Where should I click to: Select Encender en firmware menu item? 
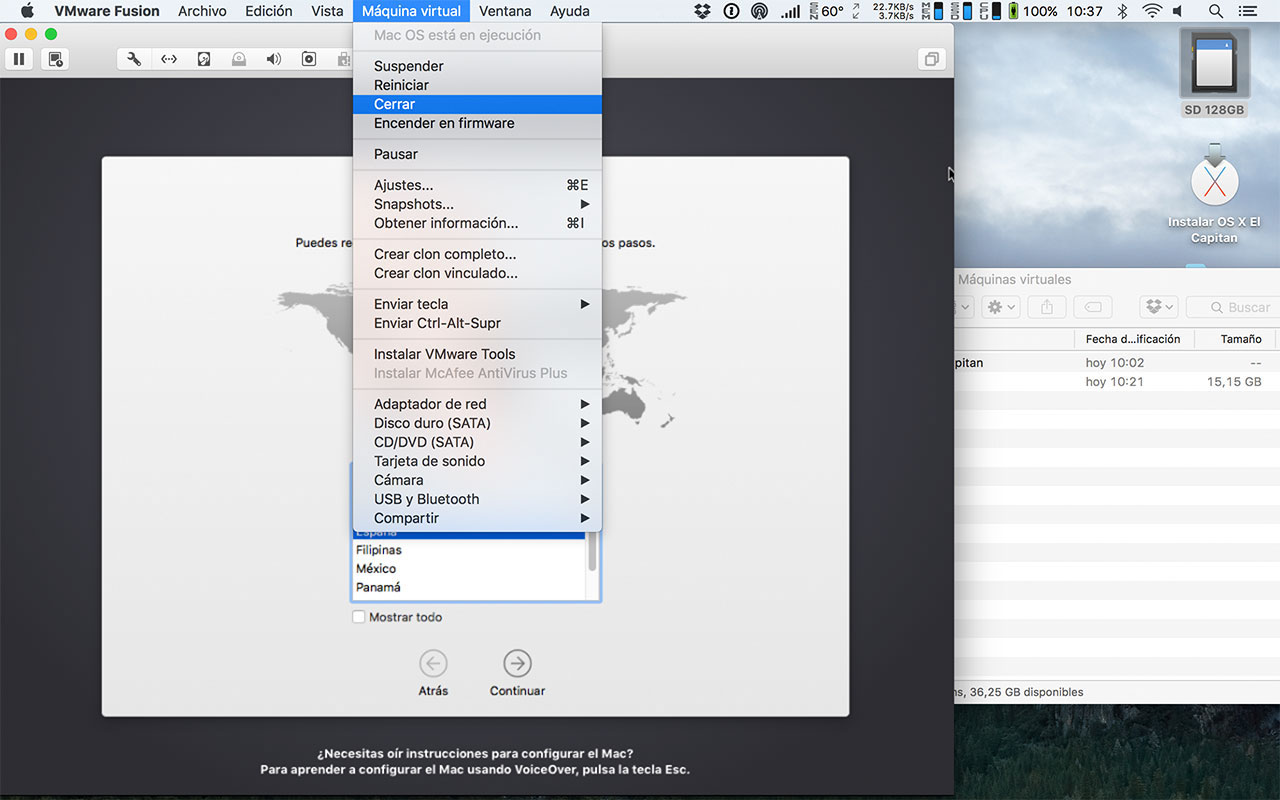coord(477,123)
